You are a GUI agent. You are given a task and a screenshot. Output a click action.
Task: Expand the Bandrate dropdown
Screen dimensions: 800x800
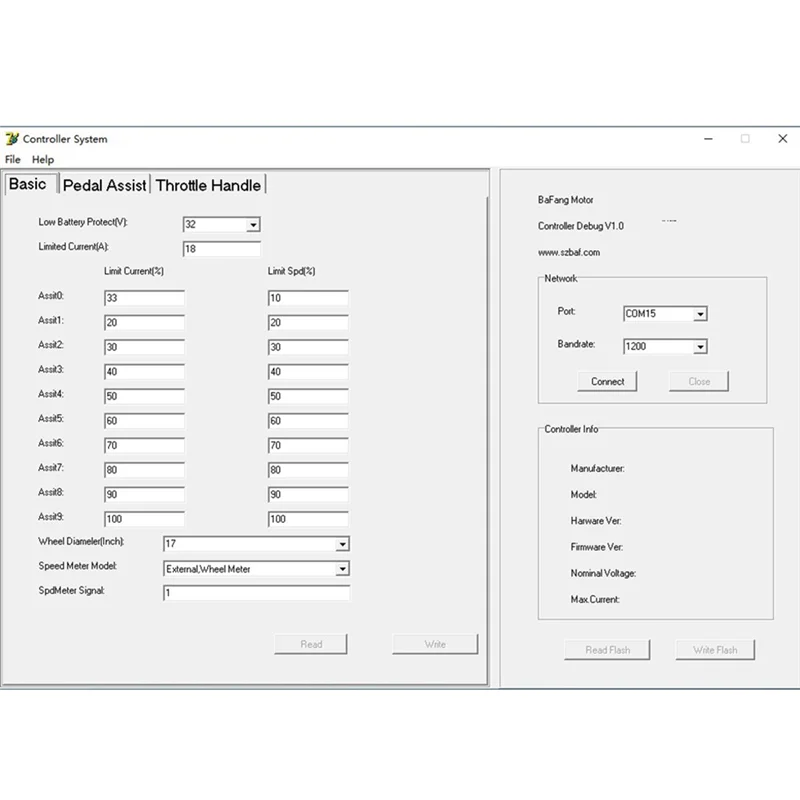pos(700,347)
